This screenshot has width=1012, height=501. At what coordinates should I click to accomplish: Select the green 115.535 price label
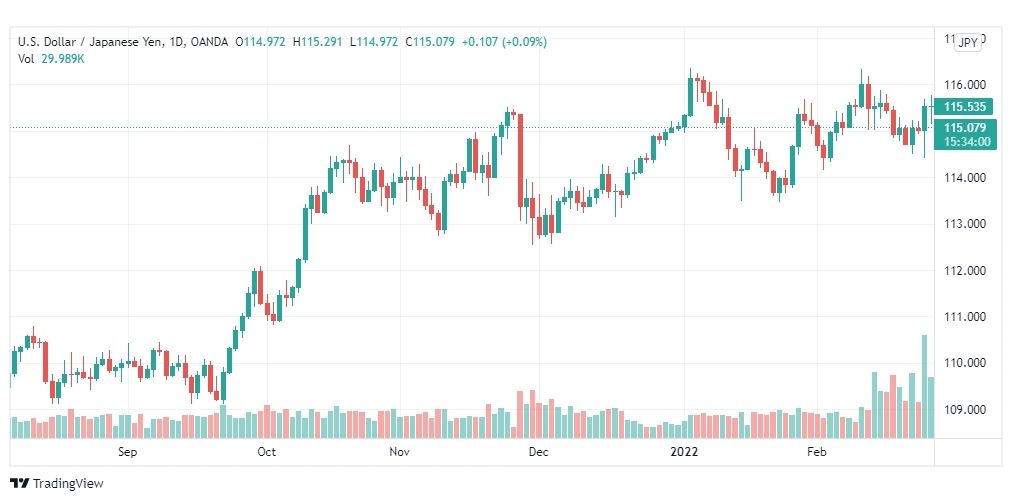pos(964,107)
